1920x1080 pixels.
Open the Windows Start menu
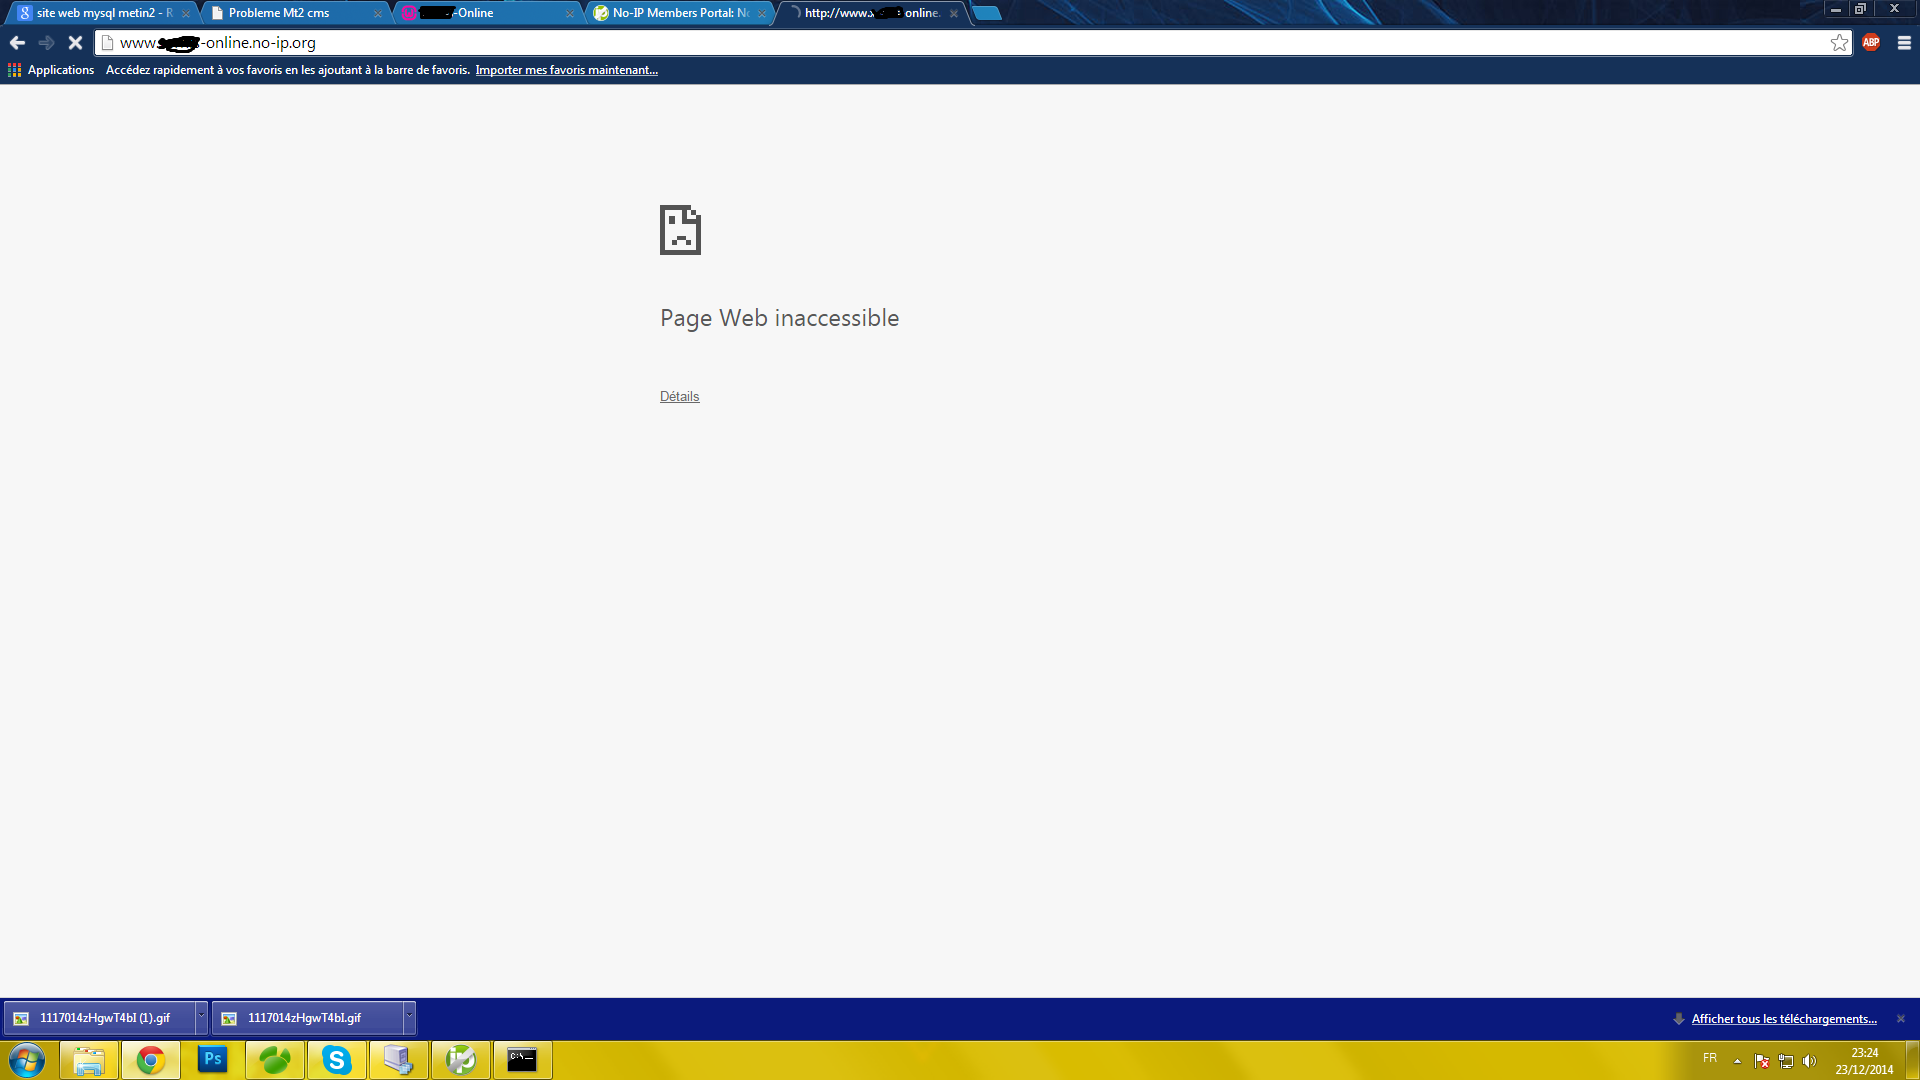(27, 1060)
